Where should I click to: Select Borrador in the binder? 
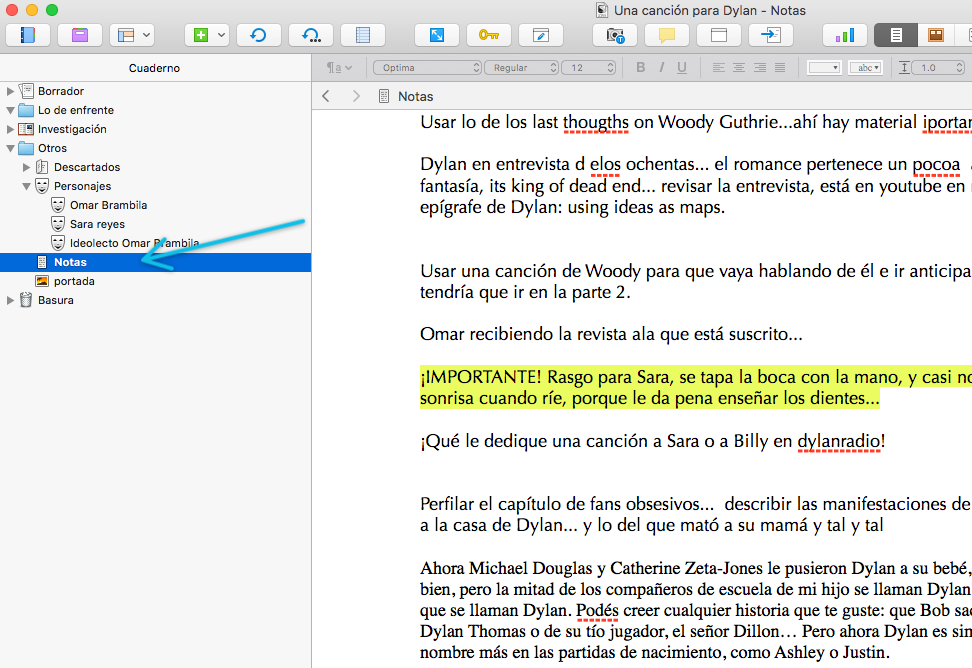tap(61, 91)
